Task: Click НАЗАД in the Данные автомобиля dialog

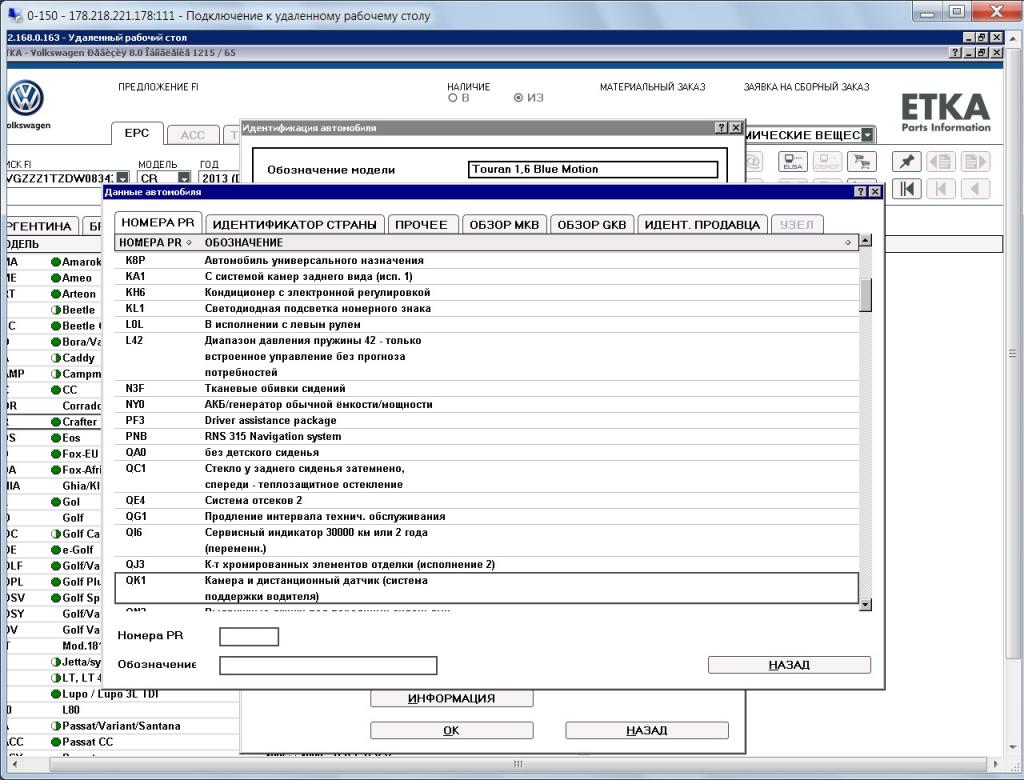Action: (789, 665)
